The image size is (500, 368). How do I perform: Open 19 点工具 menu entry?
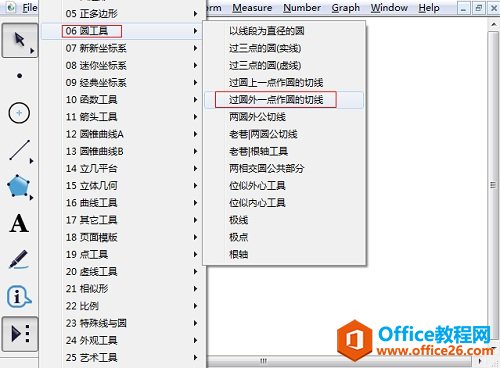[x=121, y=255]
